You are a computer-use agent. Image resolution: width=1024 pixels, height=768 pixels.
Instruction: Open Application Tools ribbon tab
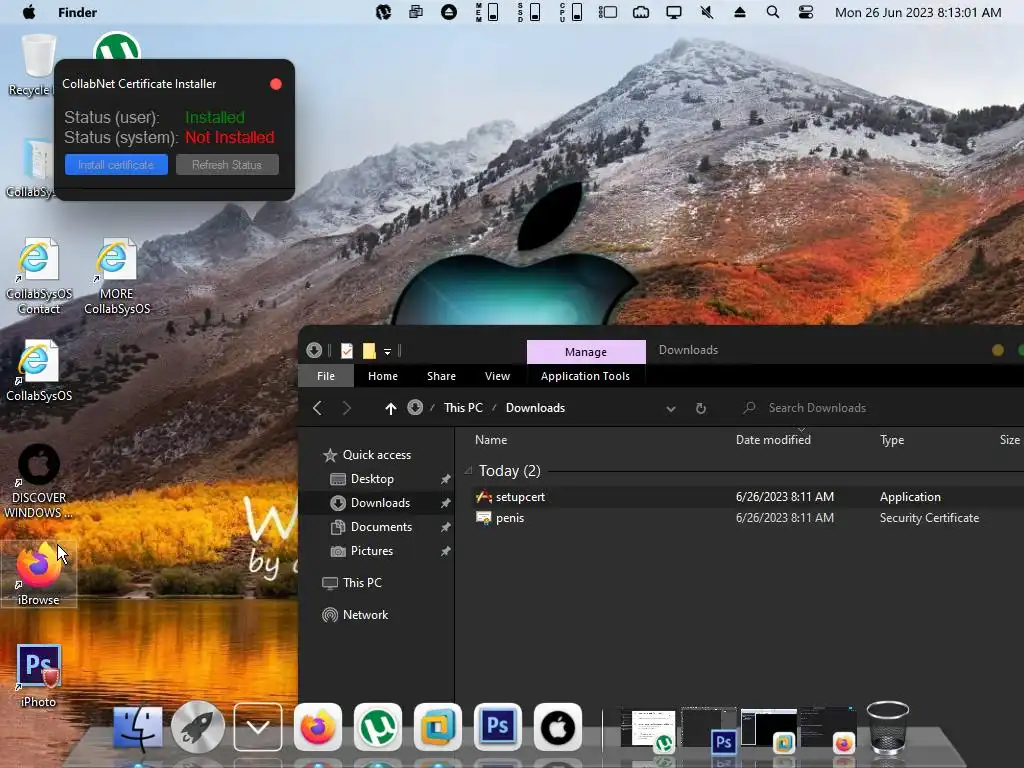tap(585, 376)
